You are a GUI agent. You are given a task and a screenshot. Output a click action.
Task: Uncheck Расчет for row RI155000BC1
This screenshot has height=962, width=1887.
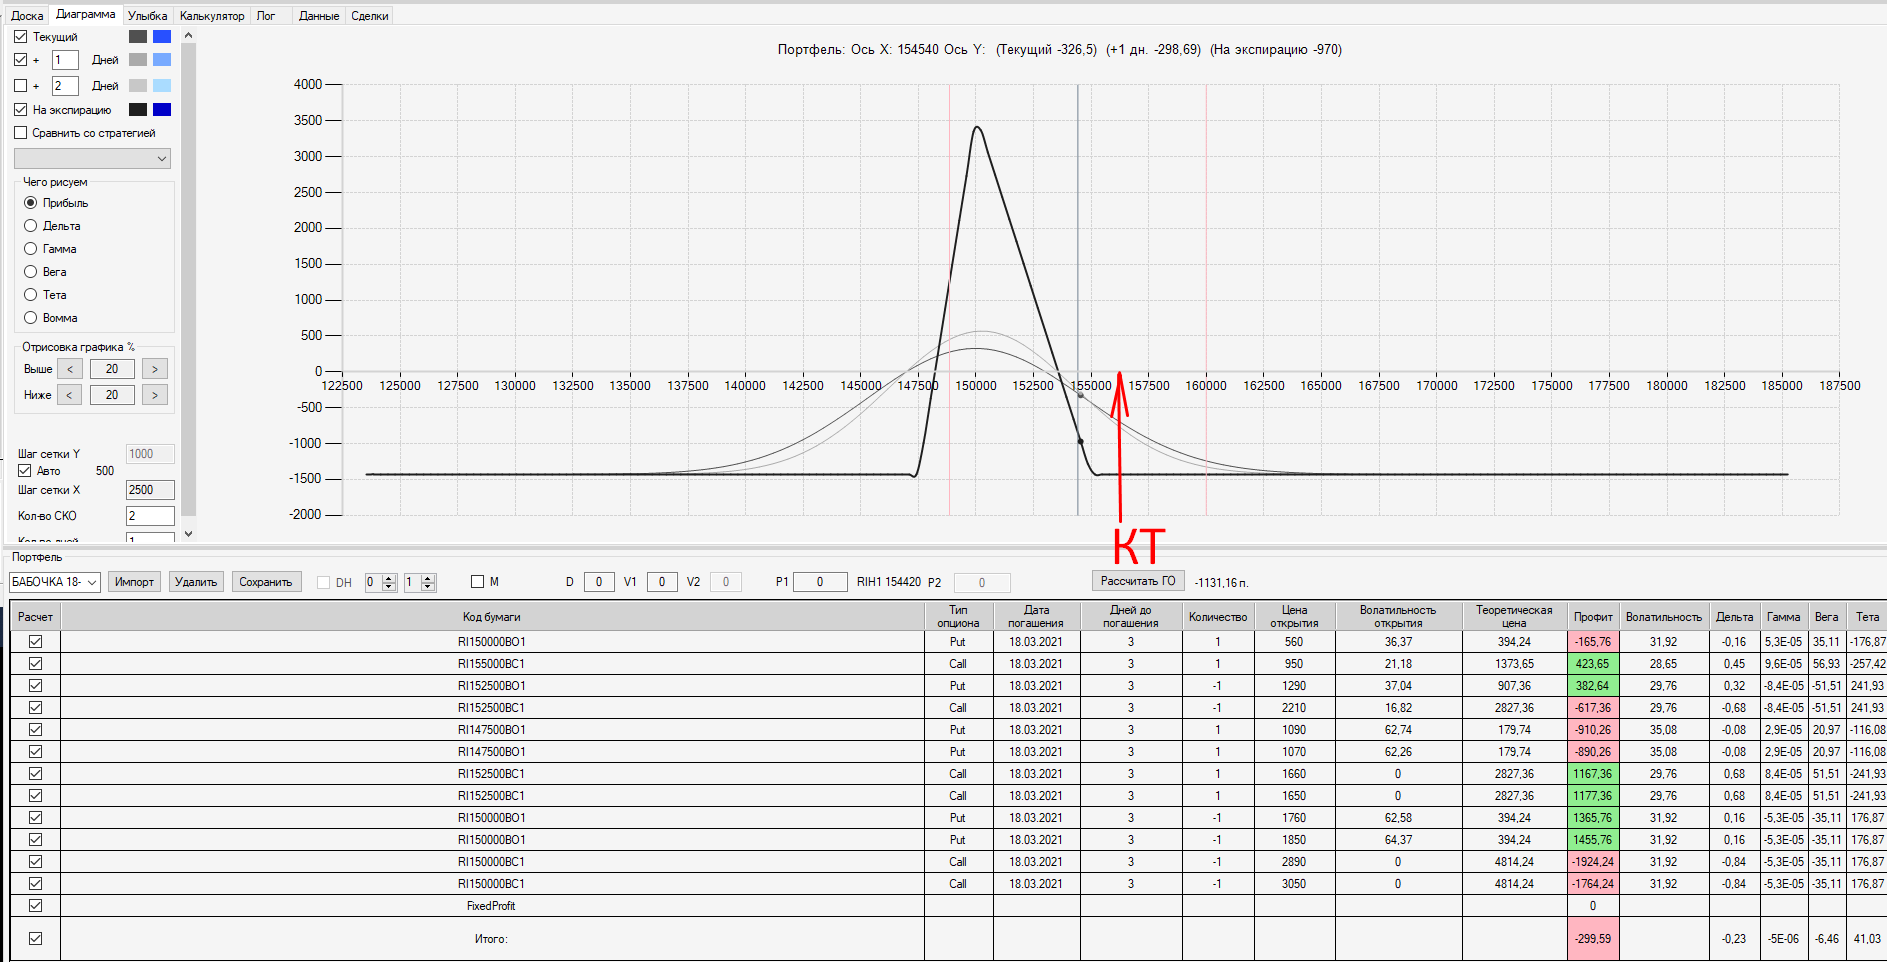(x=35, y=664)
